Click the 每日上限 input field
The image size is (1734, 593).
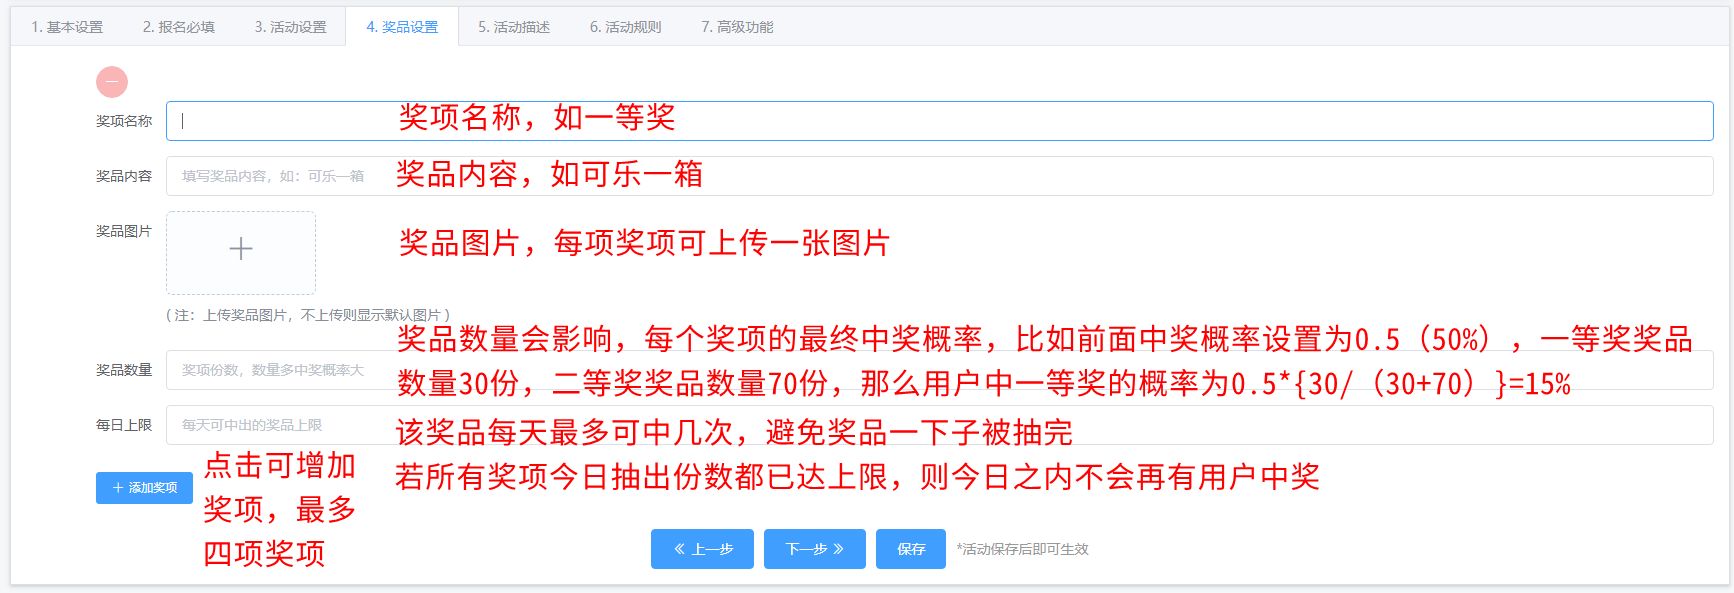pyautogui.click(x=280, y=425)
